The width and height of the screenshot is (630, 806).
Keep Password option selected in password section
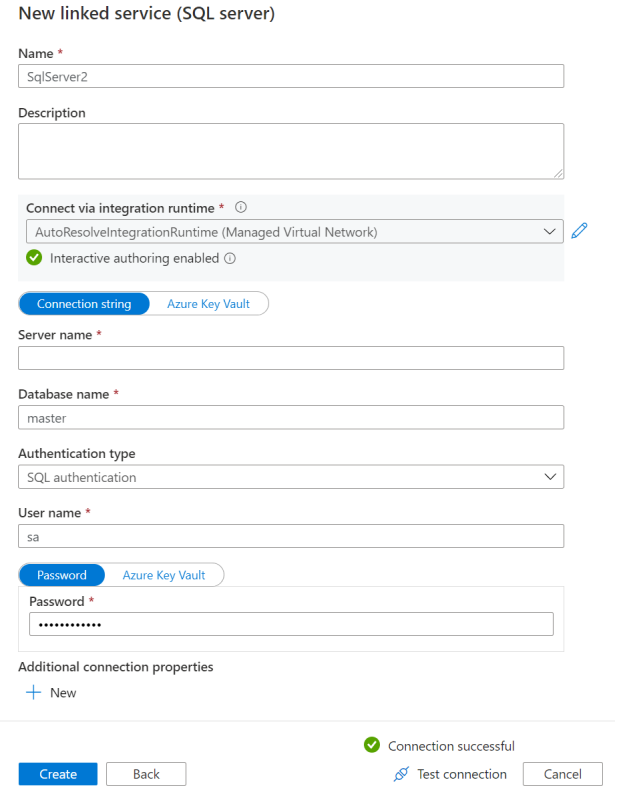pyautogui.click(x=61, y=575)
